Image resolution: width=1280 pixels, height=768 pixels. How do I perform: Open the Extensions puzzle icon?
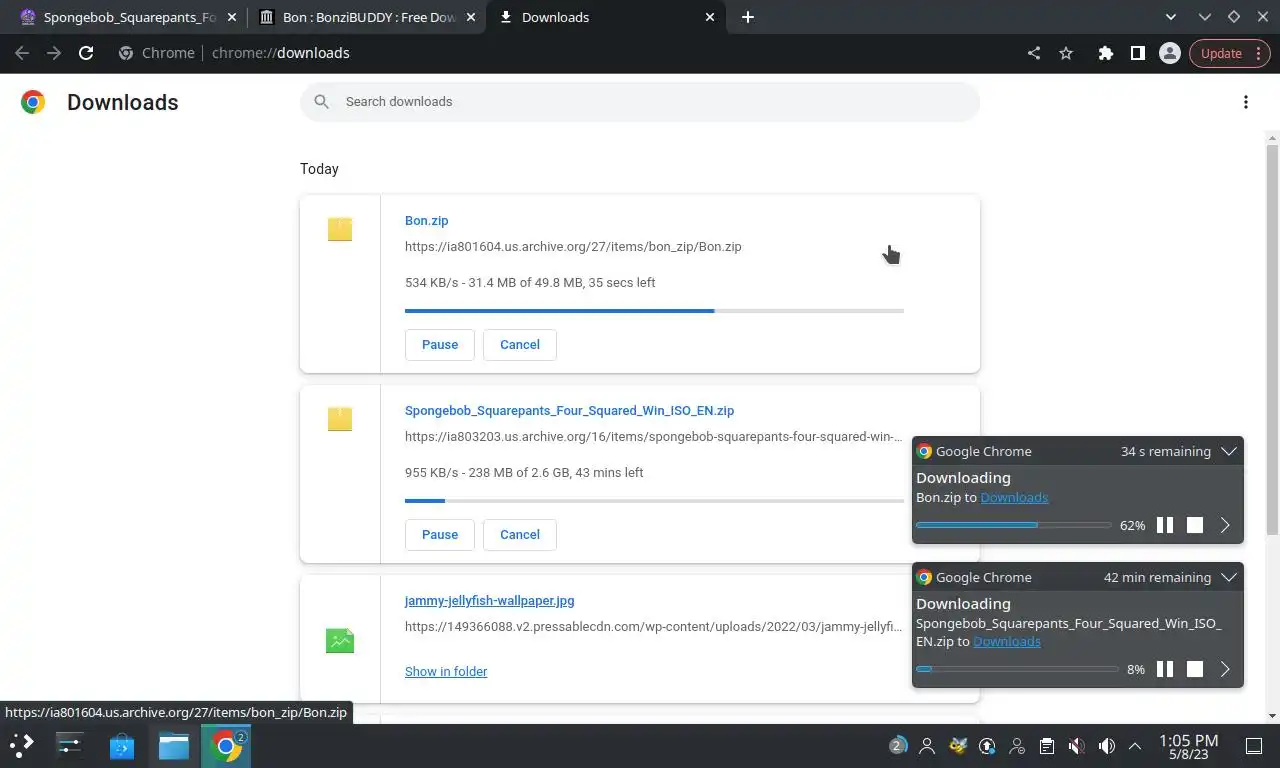click(1105, 53)
